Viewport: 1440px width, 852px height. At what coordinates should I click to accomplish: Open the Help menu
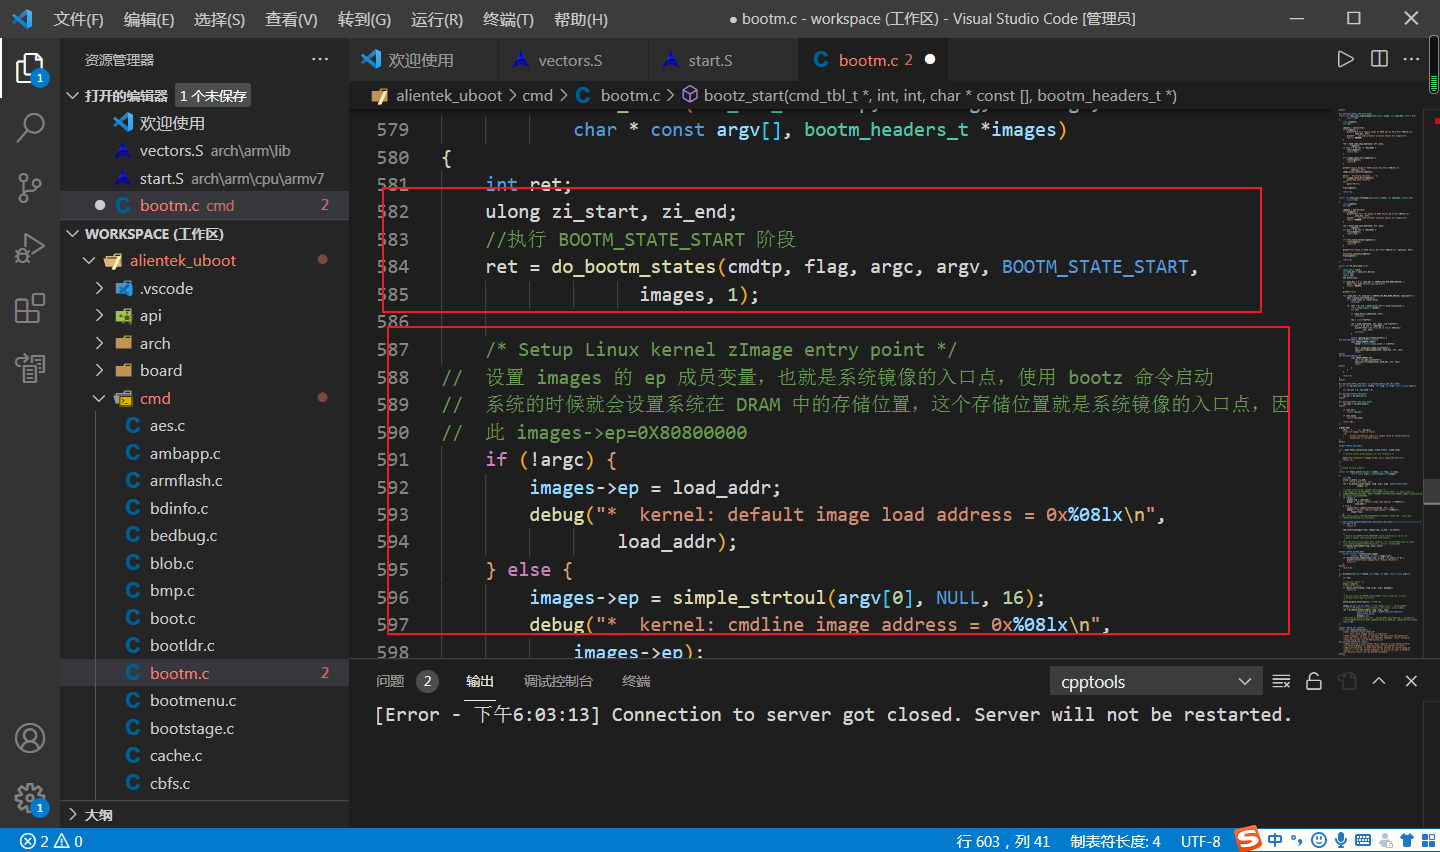(x=580, y=19)
